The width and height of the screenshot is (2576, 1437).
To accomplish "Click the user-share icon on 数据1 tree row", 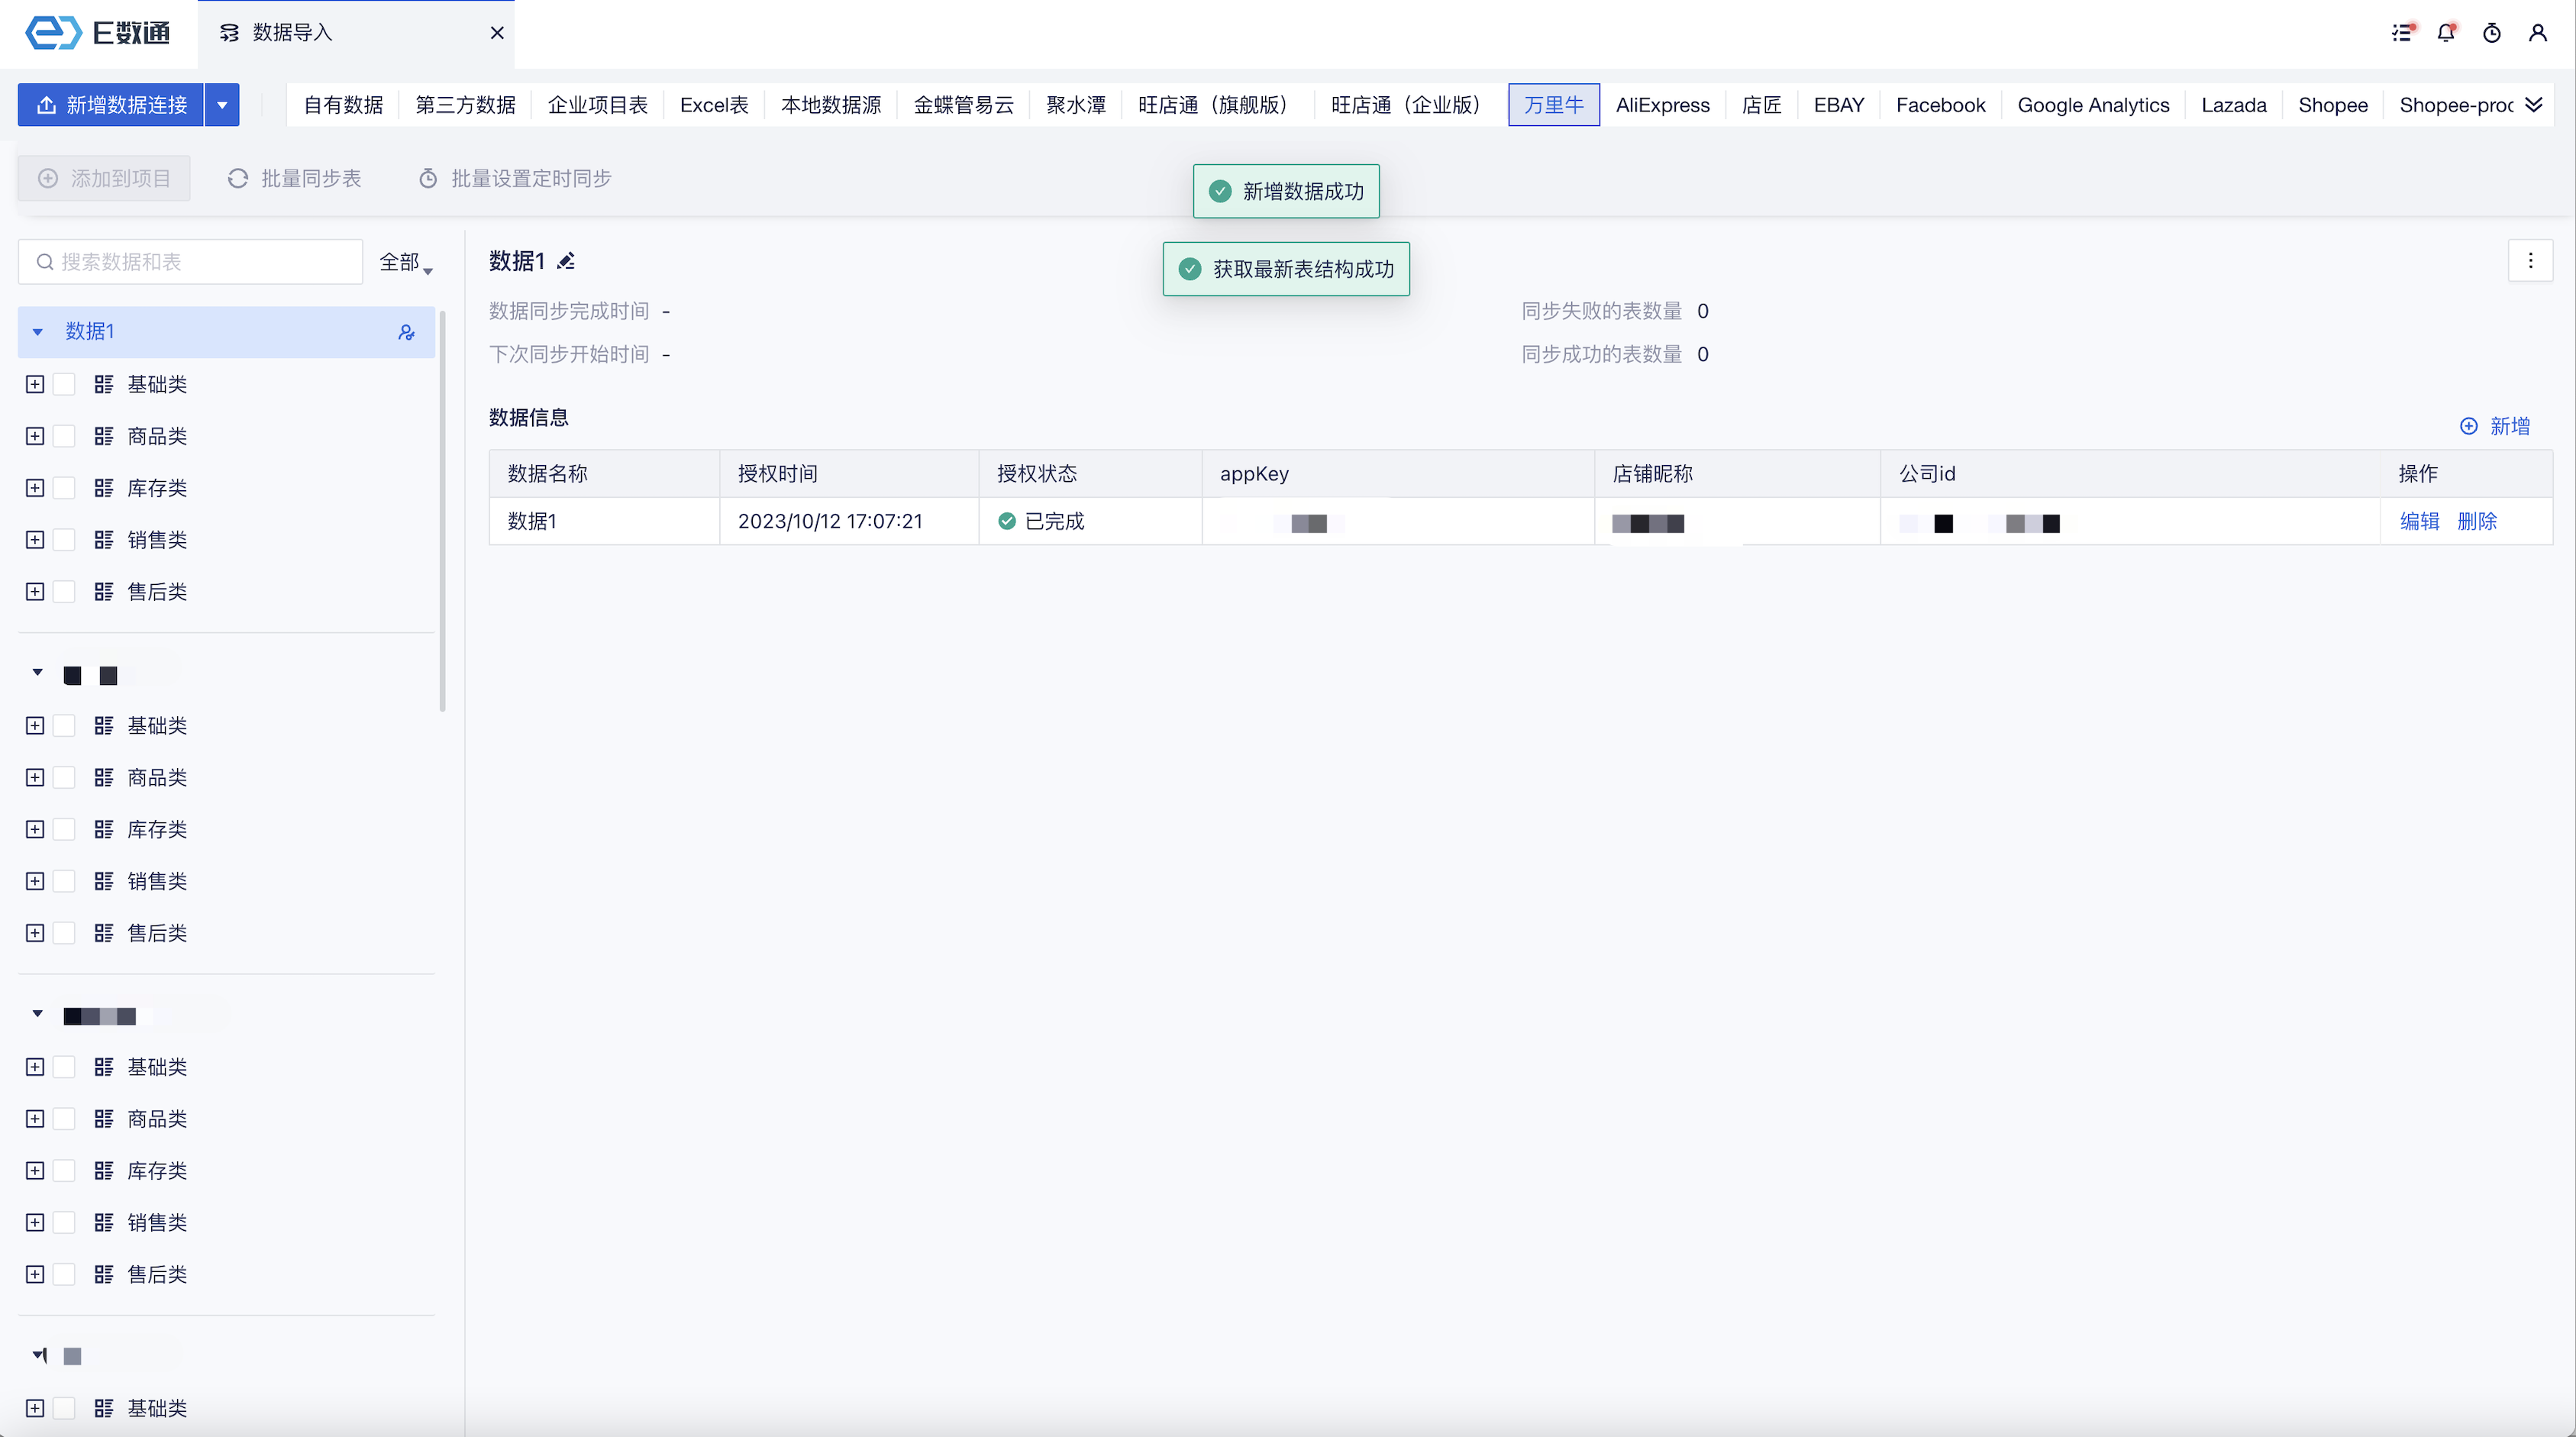I will [406, 332].
